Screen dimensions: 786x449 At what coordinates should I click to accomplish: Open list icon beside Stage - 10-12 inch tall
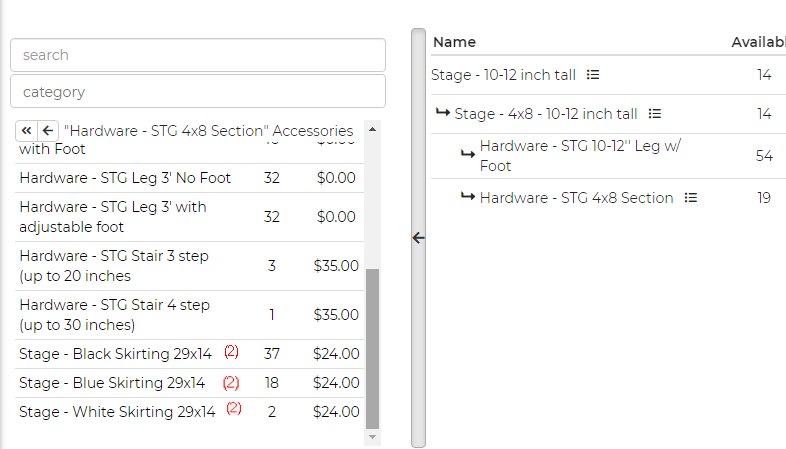tap(593, 75)
